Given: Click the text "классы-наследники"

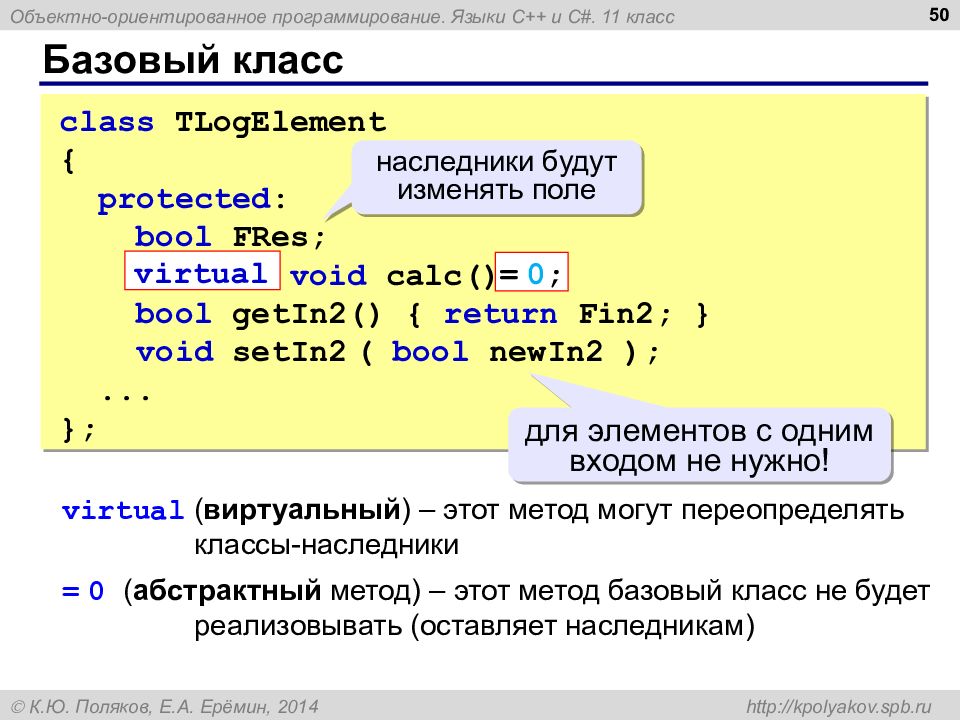Looking at the screenshot, I should (x=326, y=544).
